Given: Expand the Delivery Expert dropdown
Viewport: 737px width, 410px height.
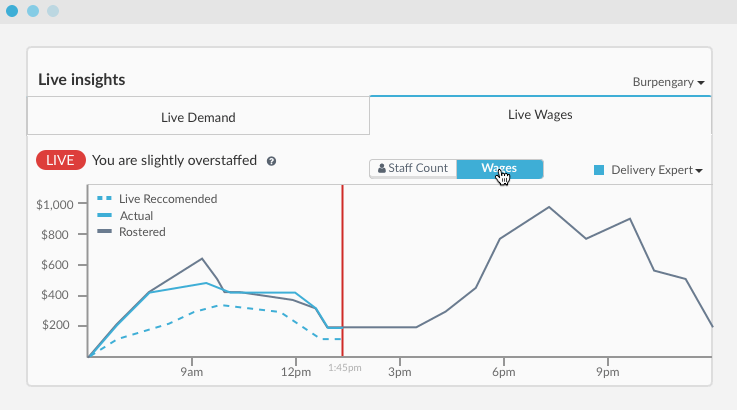Looking at the screenshot, I should tap(656, 170).
